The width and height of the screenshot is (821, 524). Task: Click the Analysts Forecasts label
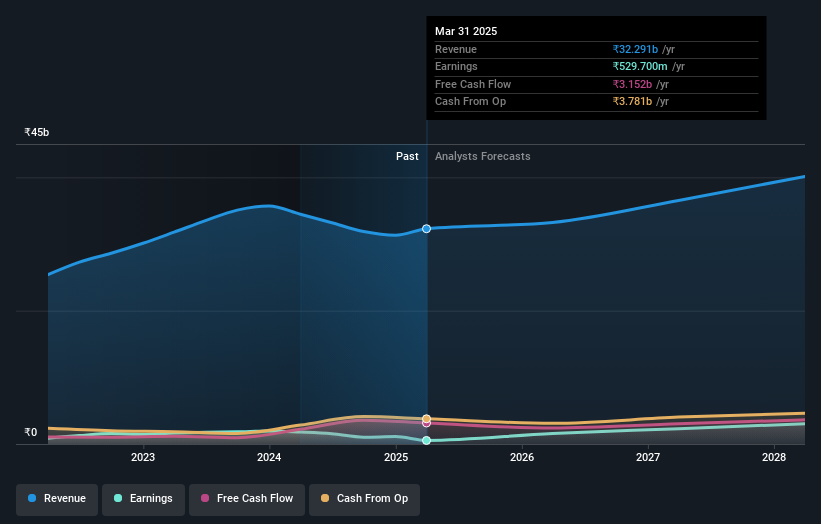pyautogui.click(x=483, y=157)
